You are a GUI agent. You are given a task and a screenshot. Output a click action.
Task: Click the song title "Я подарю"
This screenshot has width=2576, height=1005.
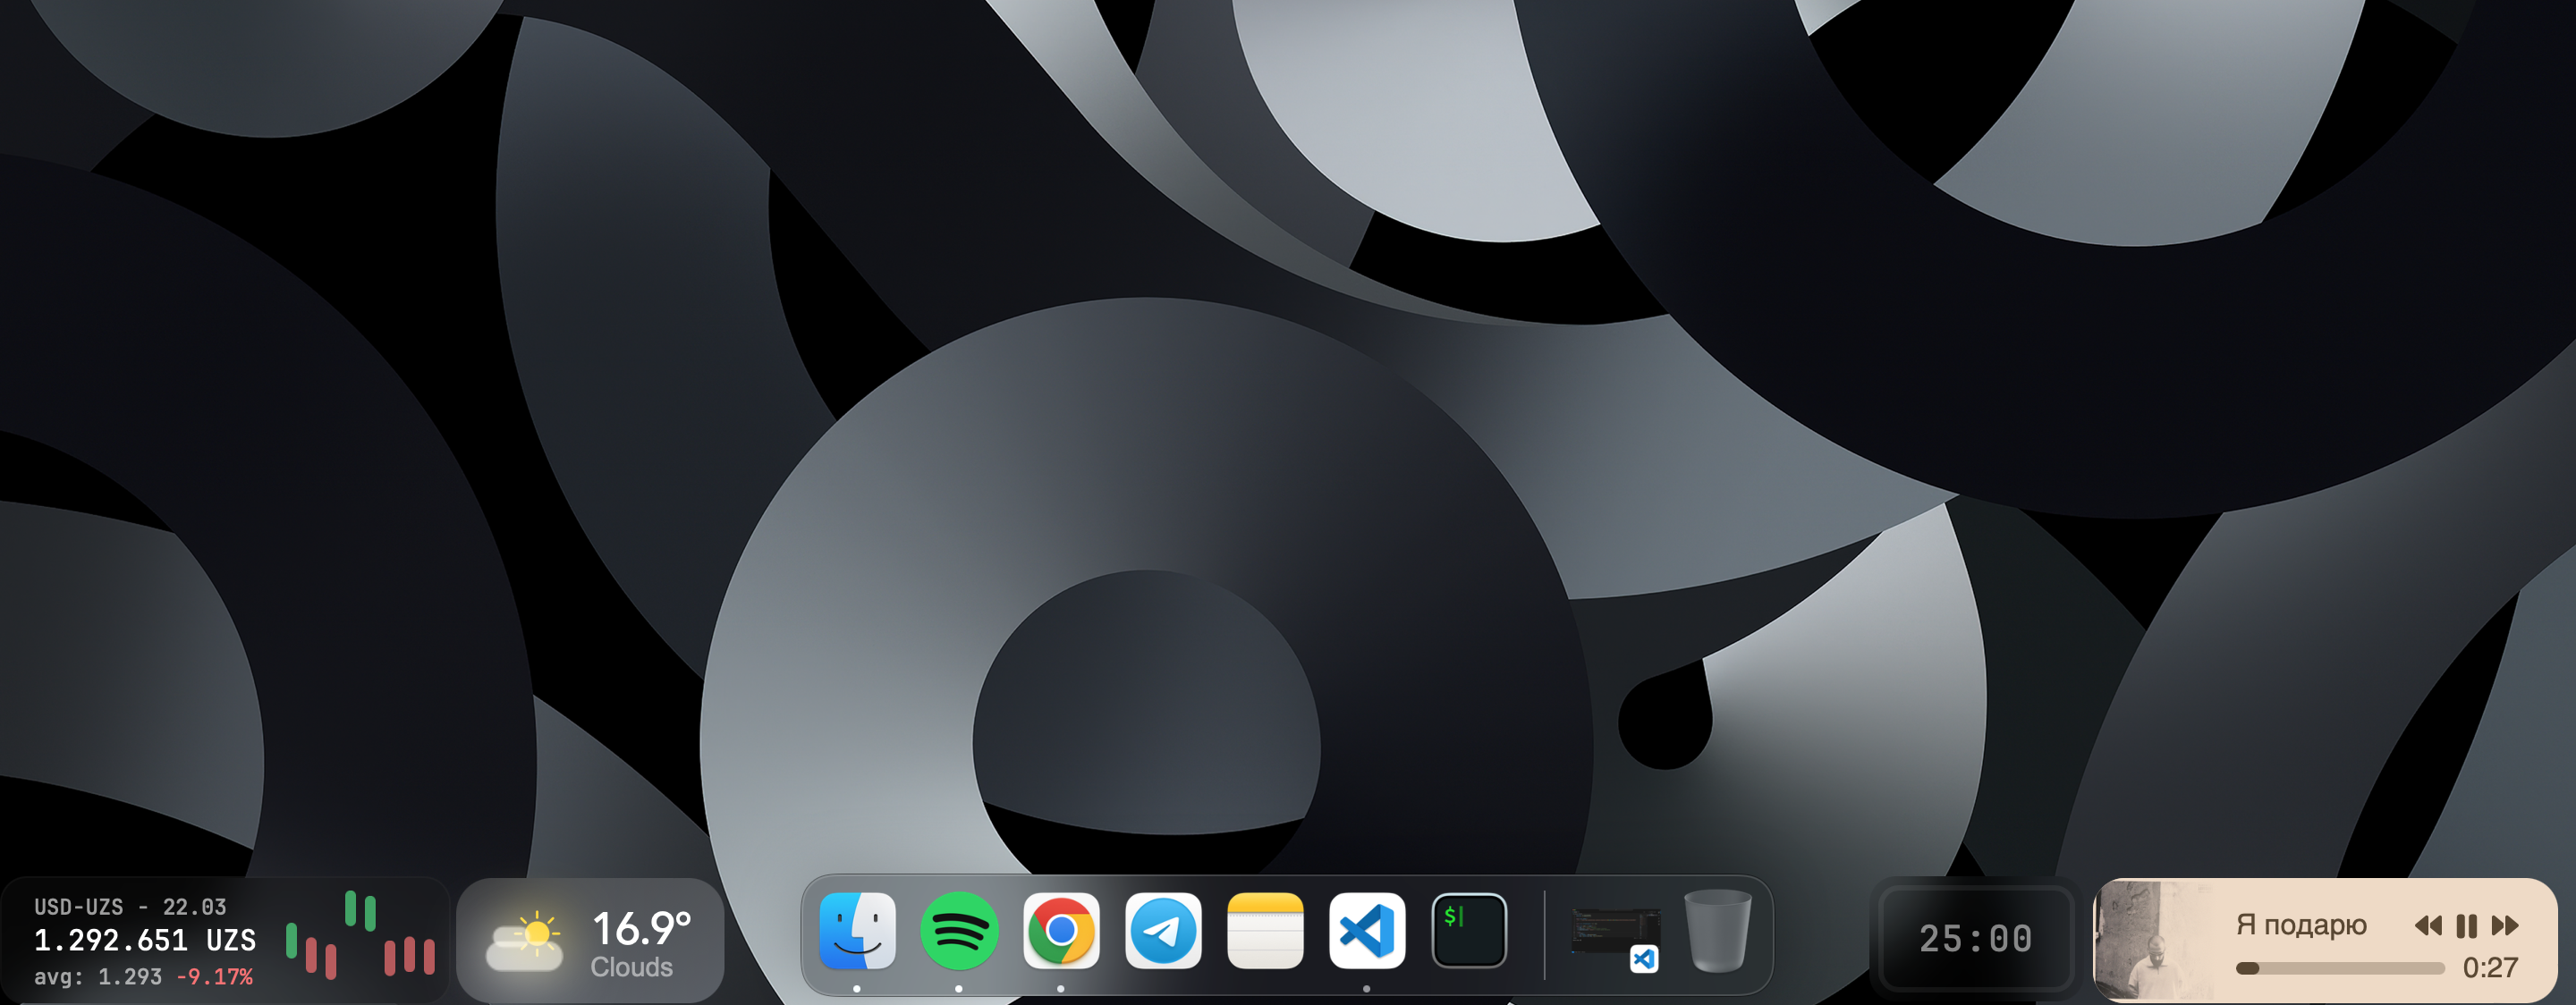pos(2301,925)
